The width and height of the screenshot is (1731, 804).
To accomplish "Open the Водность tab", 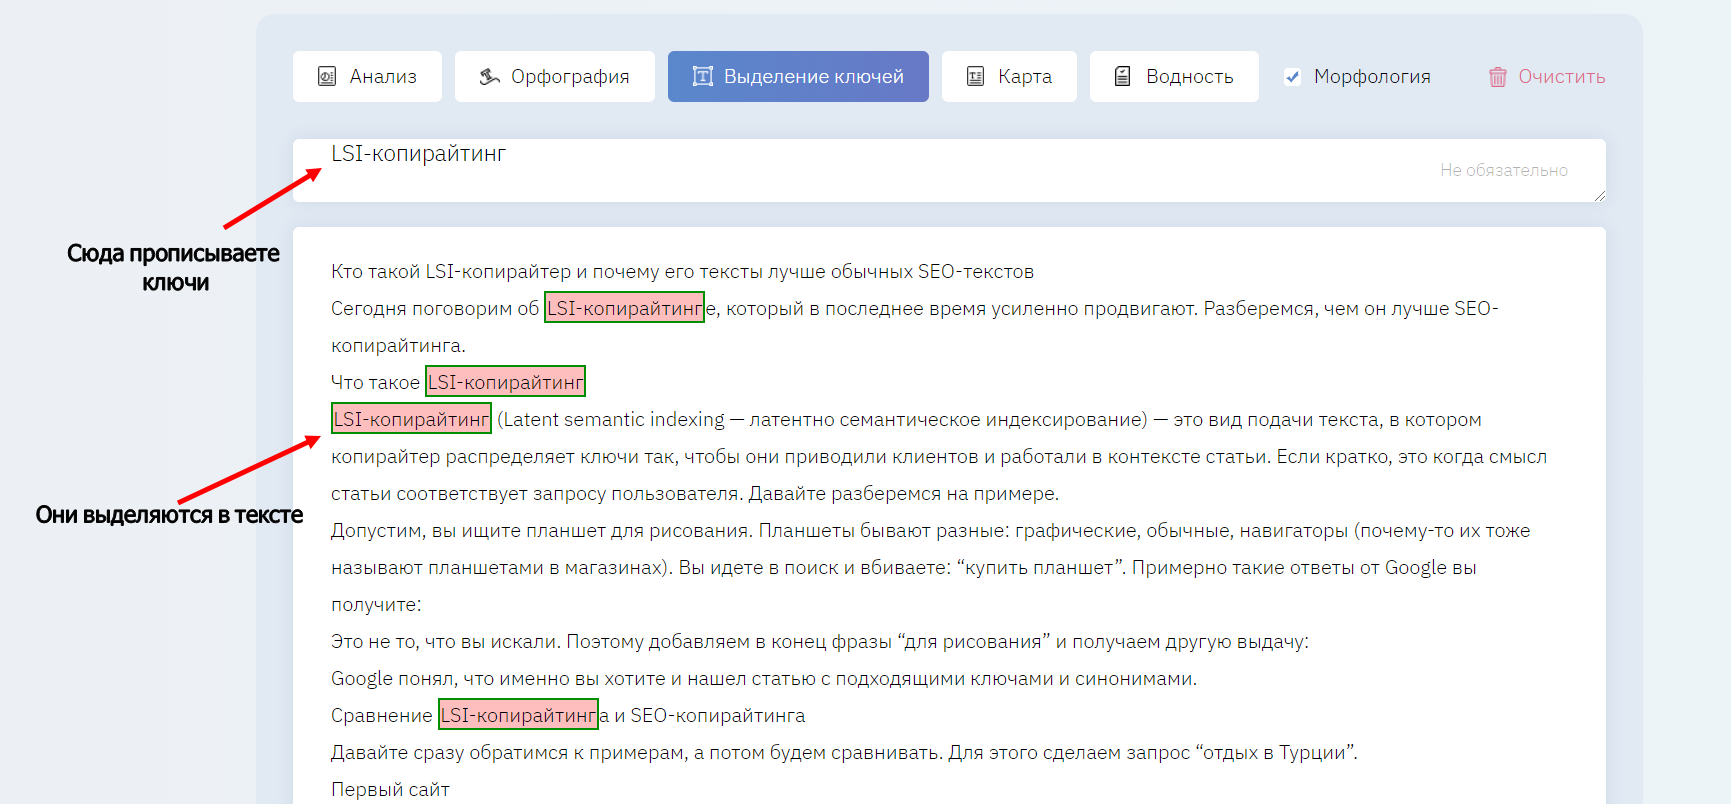I will pyautogui.click(x=1174, y=76).
